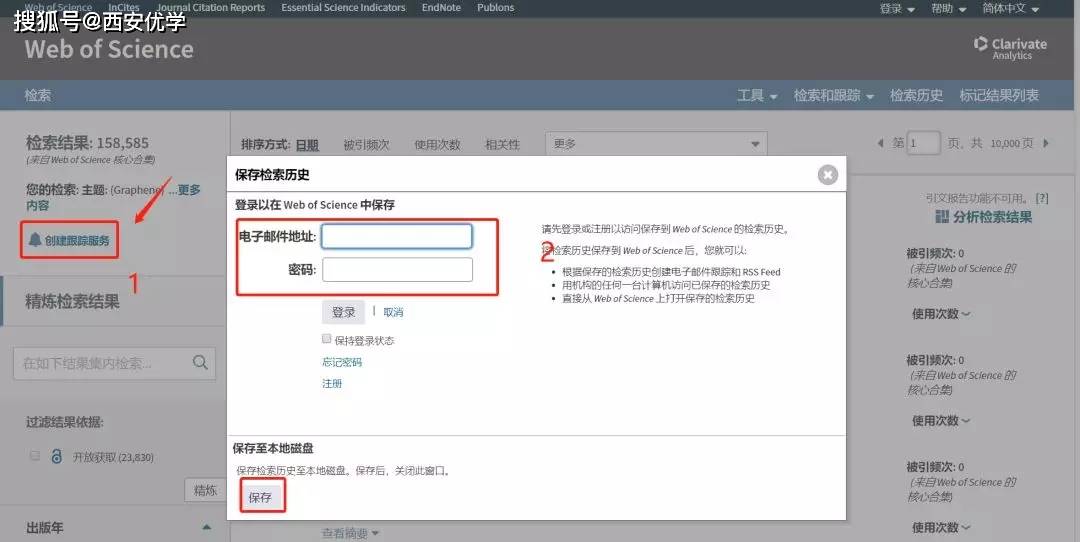The height and width of the screenshot is (542, 1080).
Task: Sort results by 使用次数
Action: pyautogui.click(x=437, y=145)
